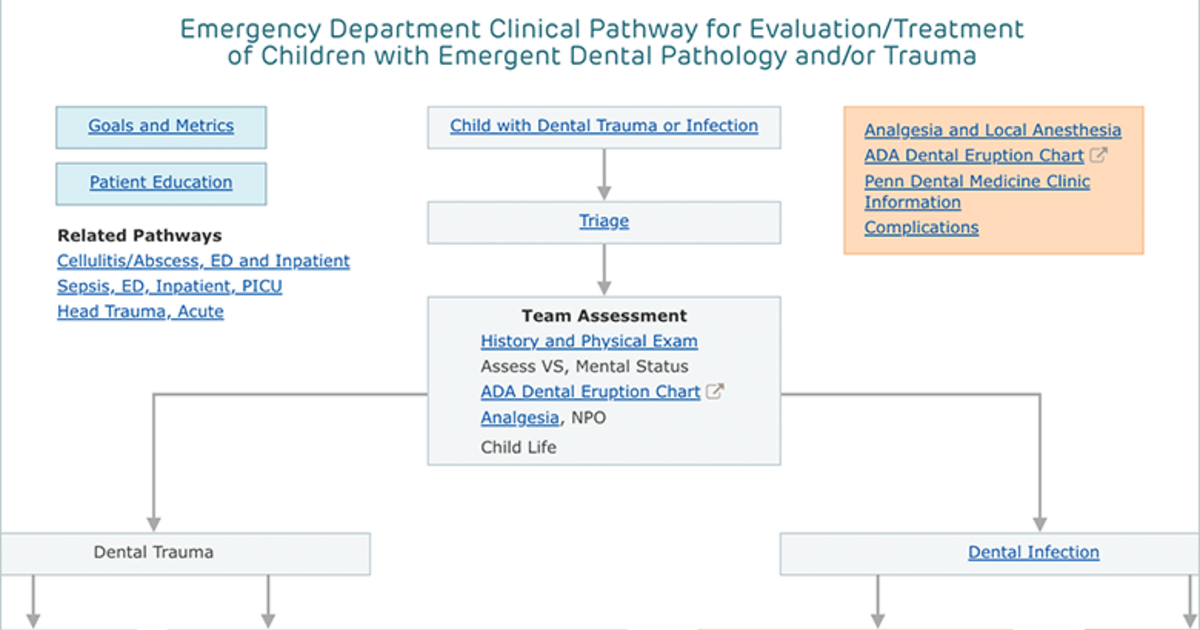
Task: Select the Dental Infection branch link
Action: [x=1033, y=552]
